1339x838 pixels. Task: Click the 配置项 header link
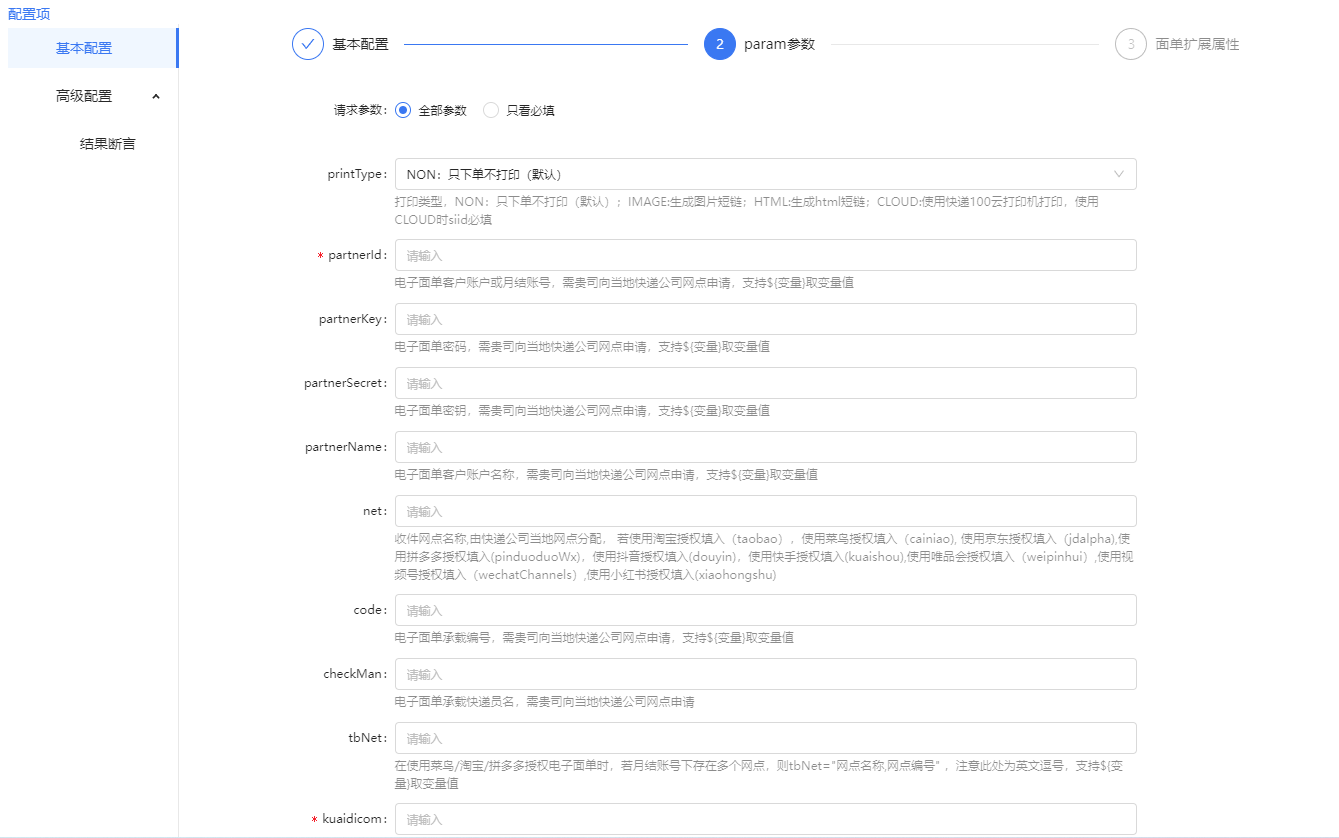pyautogui.click(x=29, y=14)
